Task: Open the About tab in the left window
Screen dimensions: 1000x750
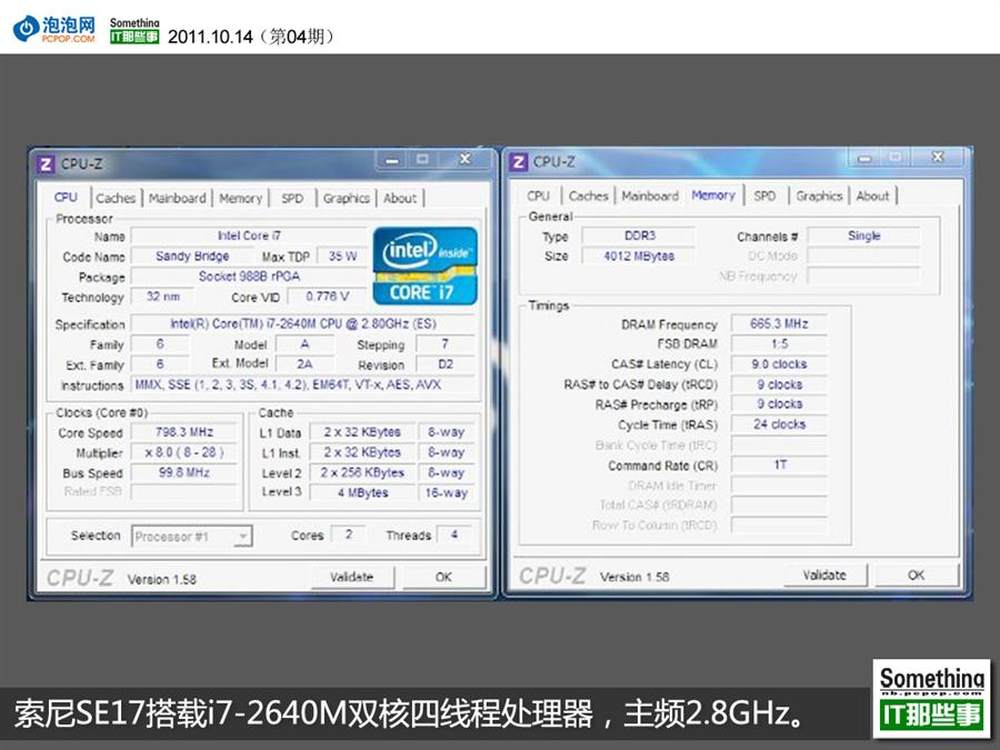Action: click(400, 198)
